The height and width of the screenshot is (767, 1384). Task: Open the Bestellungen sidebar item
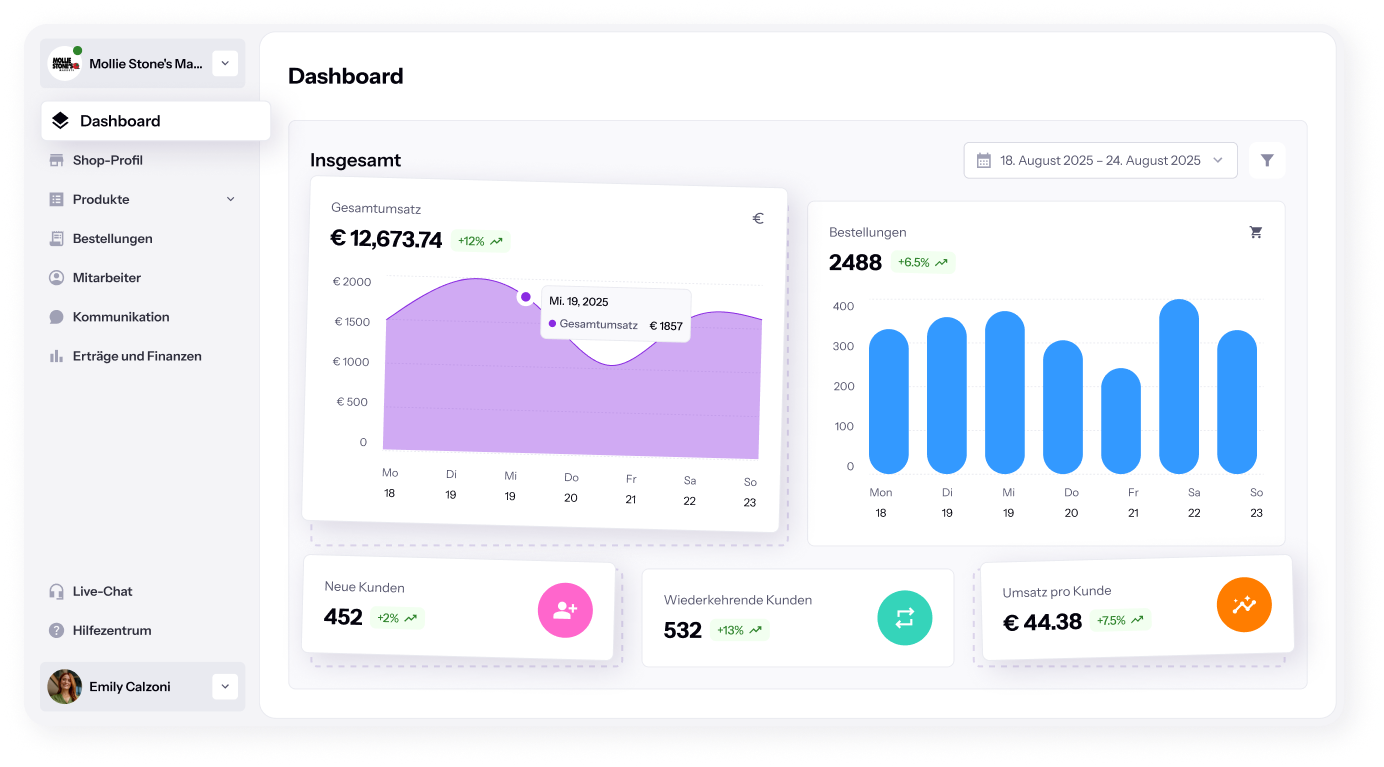tap(112, 239)
